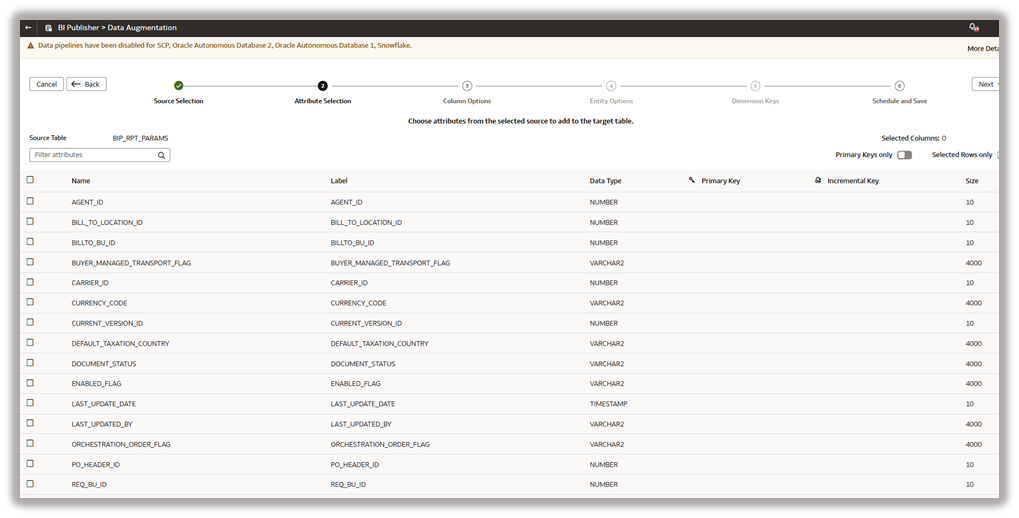The width and height of the screenshot is (1019, 518).
Task: Toggle the select-all checkbox in table header
Action: coord(30,179)
